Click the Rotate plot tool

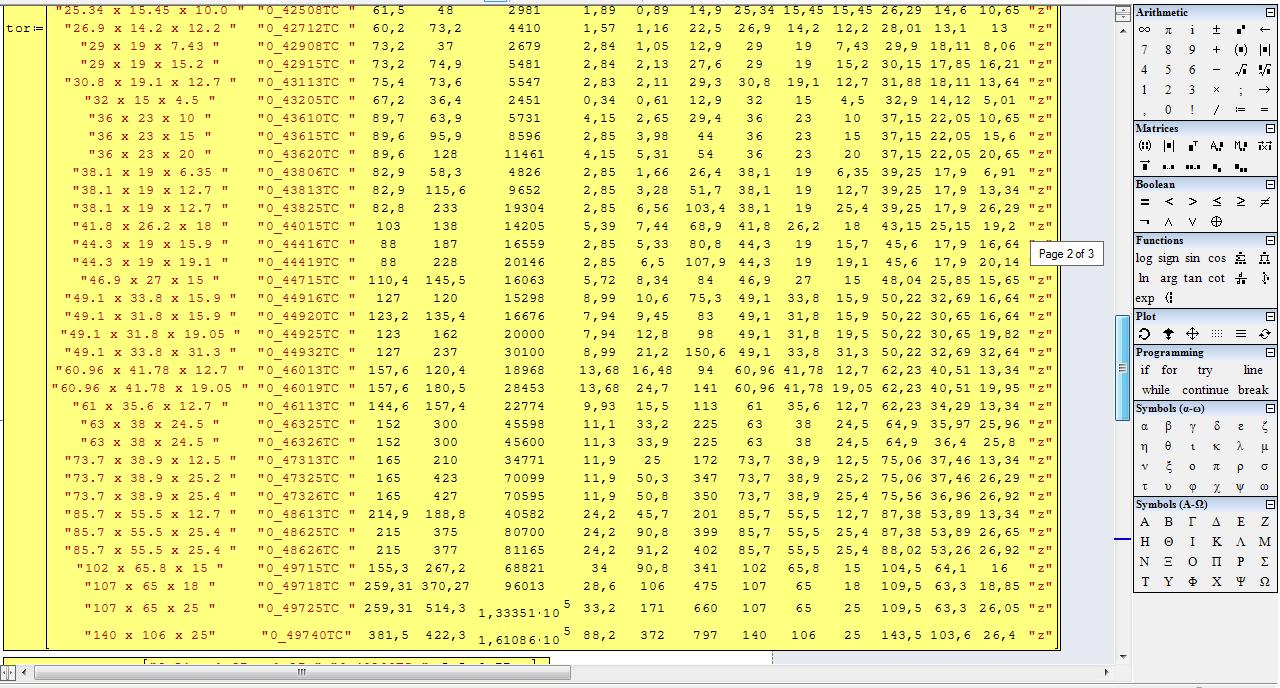[1144, 334]
